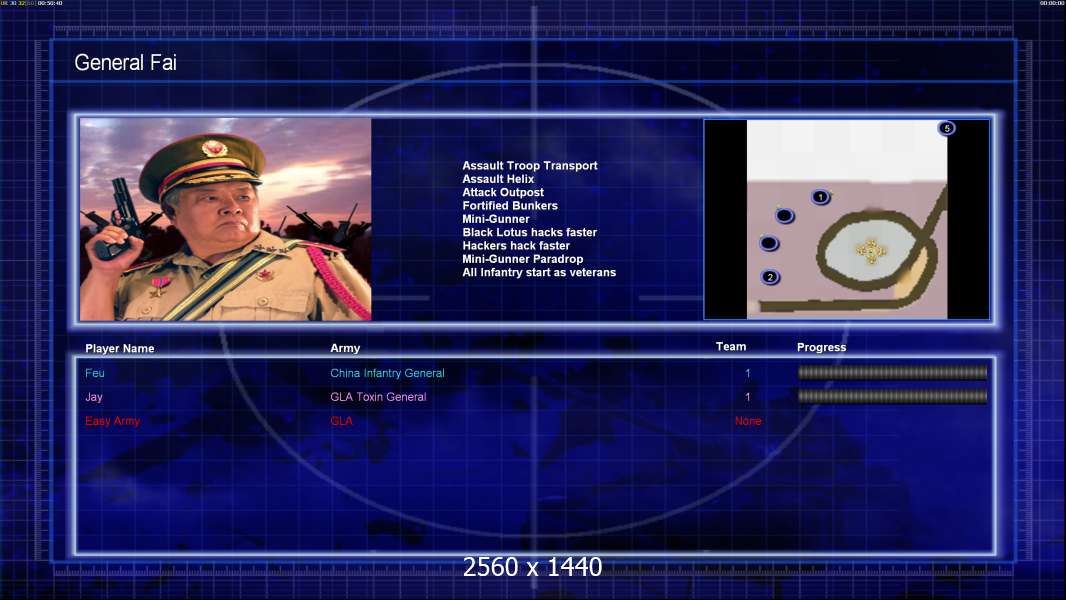The image size is (1066, 600).
Task: Click Feu's loading progress bar
Action: (892, 372)
